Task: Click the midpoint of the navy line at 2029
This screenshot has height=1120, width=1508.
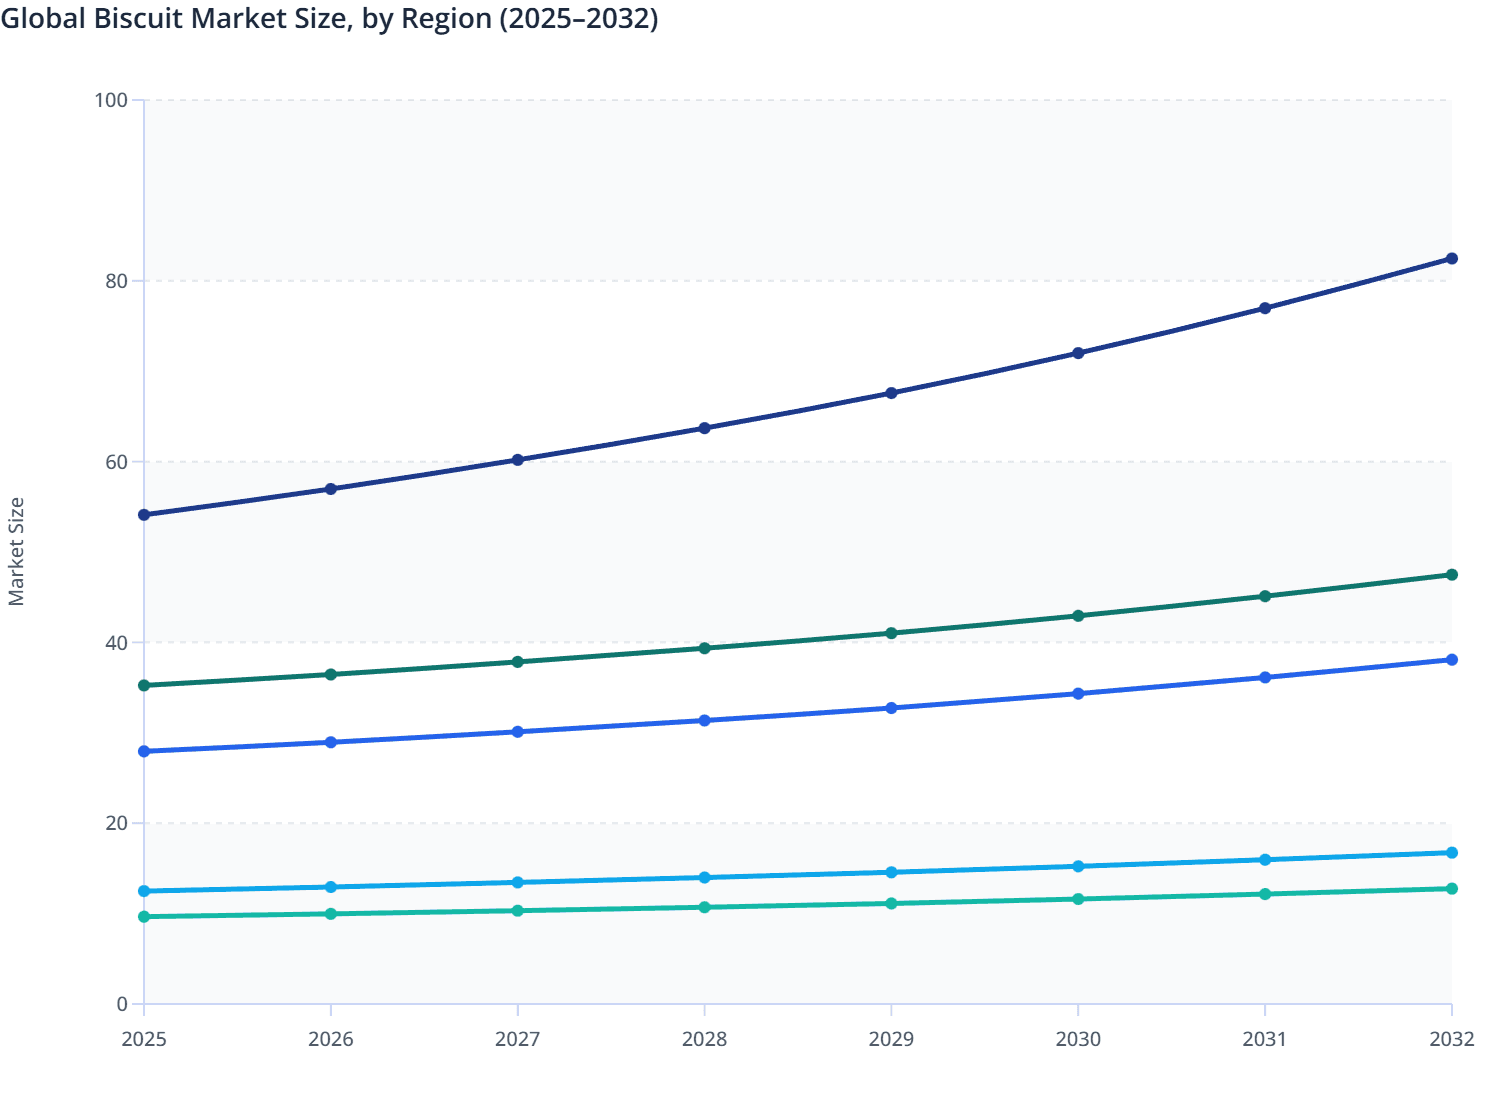Action: pyautogui.click(x=891, y=392)
